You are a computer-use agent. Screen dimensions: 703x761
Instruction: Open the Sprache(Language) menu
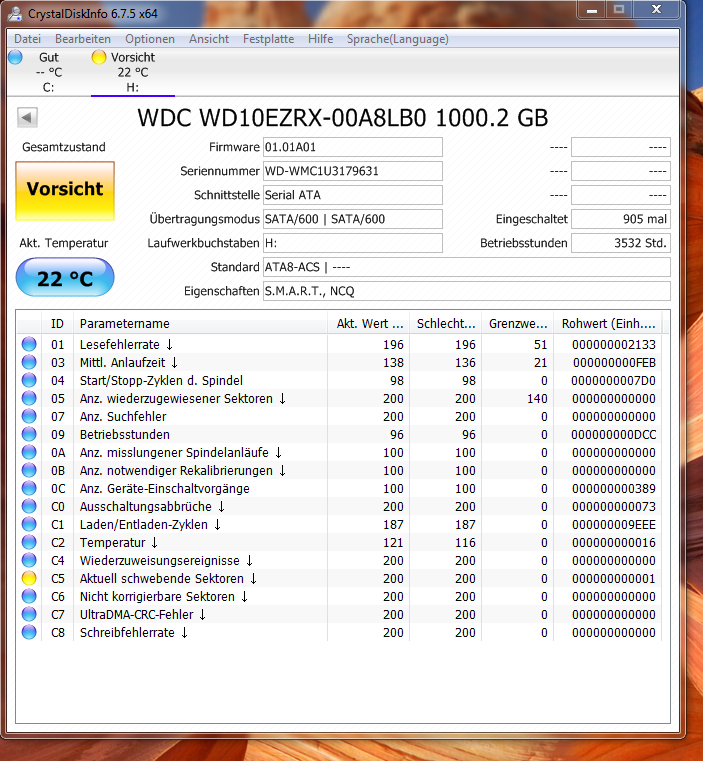tap(398, 39)
